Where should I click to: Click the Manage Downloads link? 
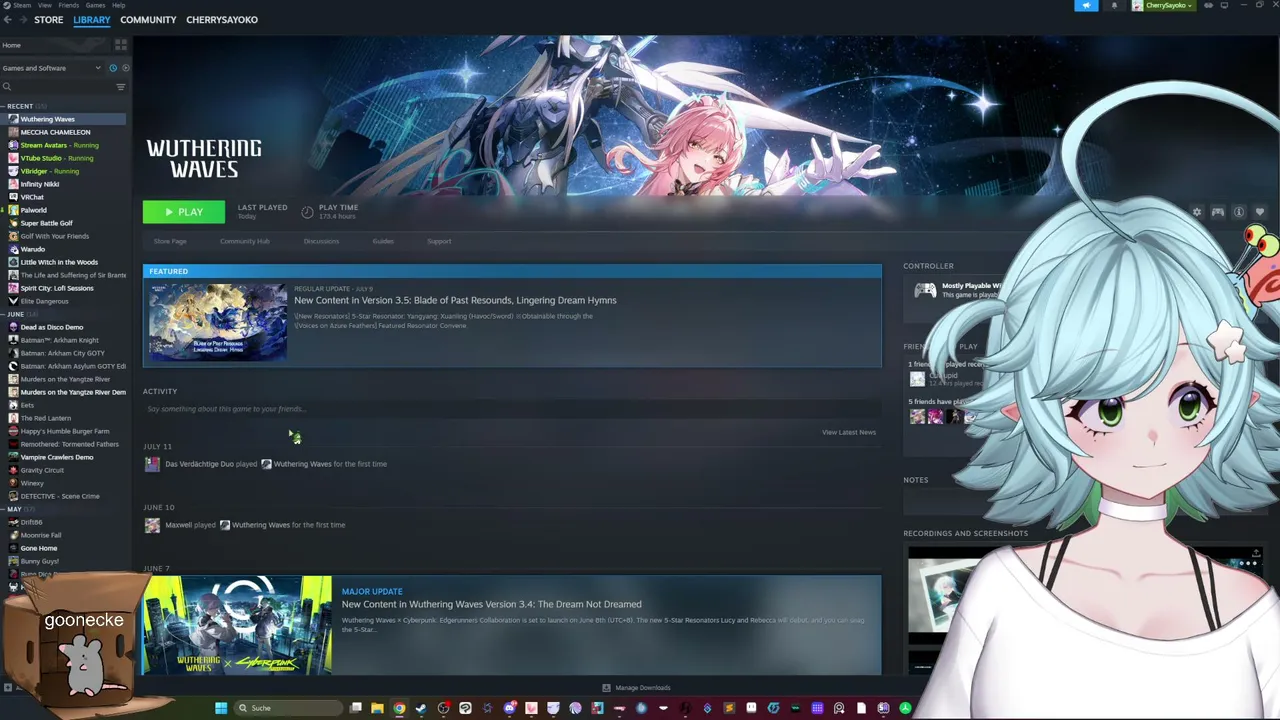pyautogui.click(x=643, y=688)
